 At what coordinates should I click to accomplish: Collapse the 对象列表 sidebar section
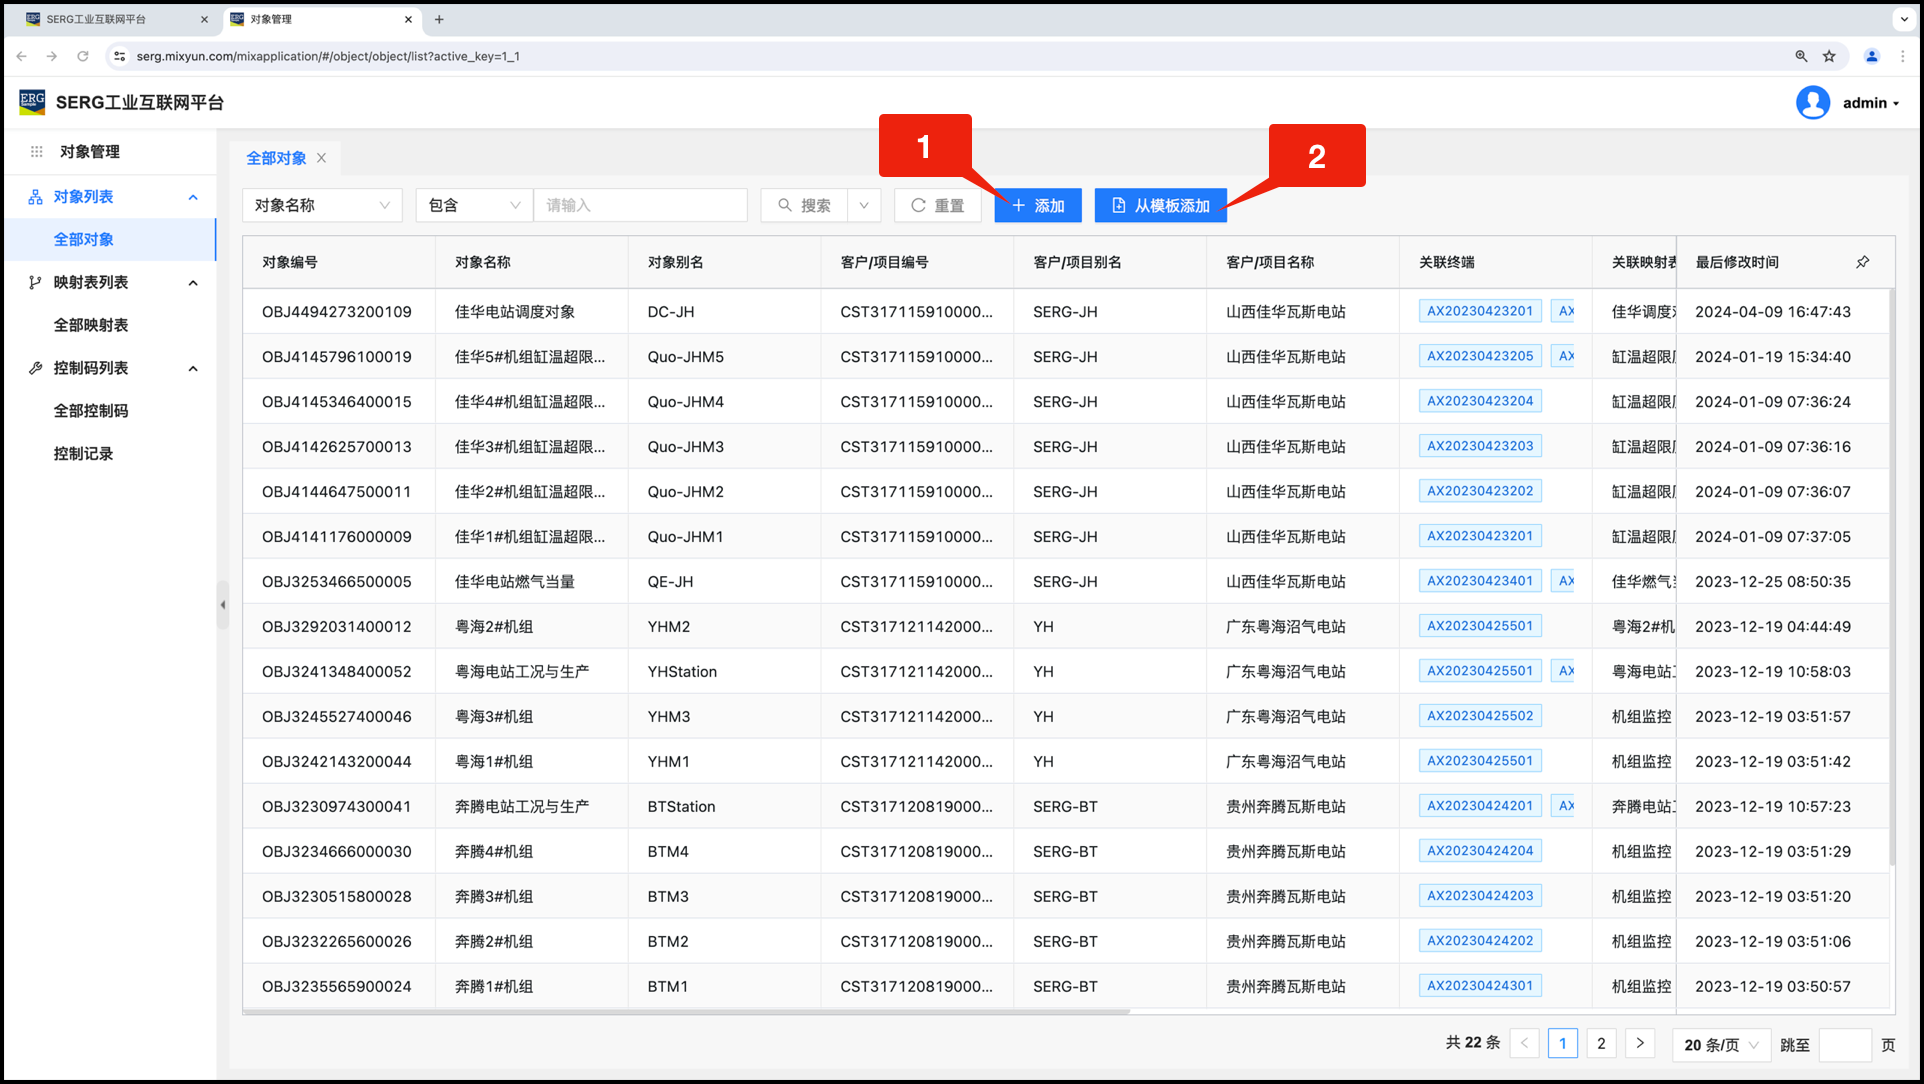193,197
